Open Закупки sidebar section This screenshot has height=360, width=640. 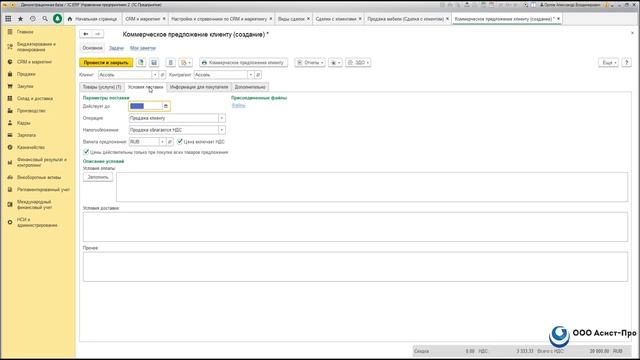pos(25,86)
